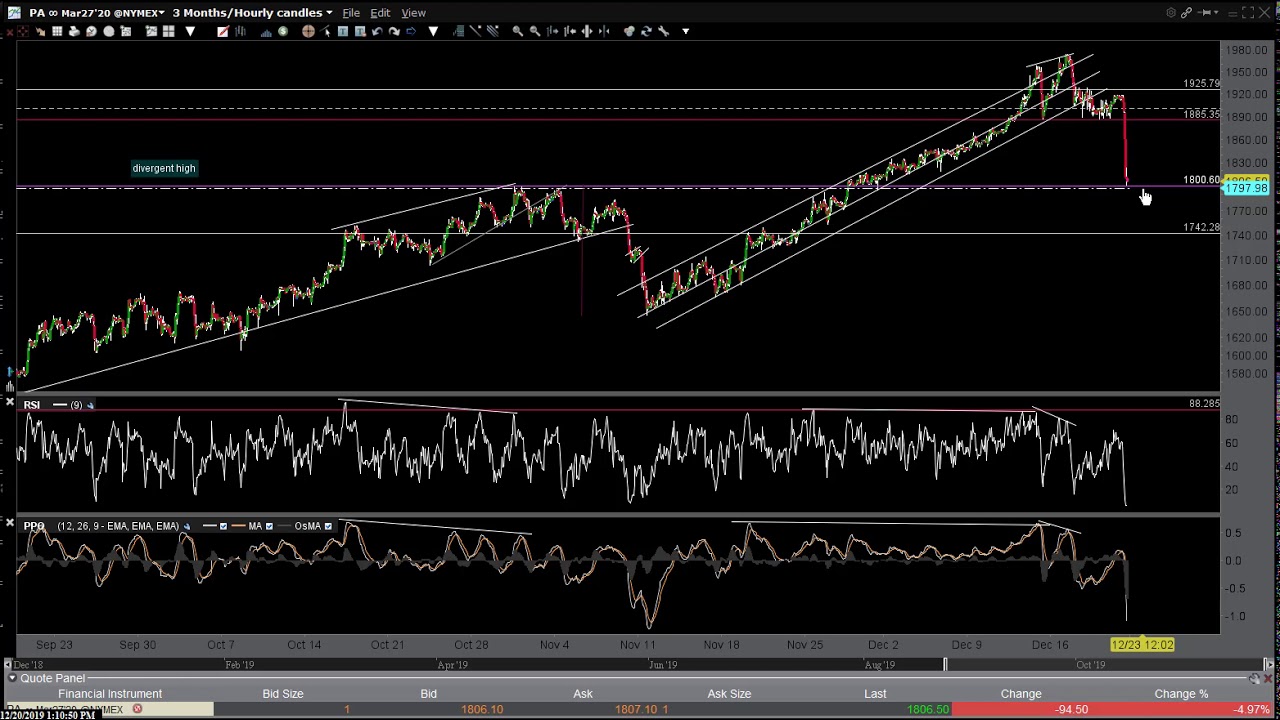Viewport: 1280px width, 720px height.
Task: Click the zoom in magnifier icon
Action: [x=517, y=31]
